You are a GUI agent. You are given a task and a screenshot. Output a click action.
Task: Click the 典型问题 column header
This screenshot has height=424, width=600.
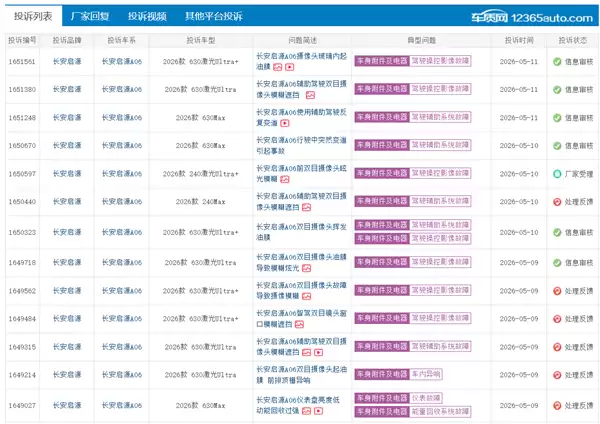(421, 40)
